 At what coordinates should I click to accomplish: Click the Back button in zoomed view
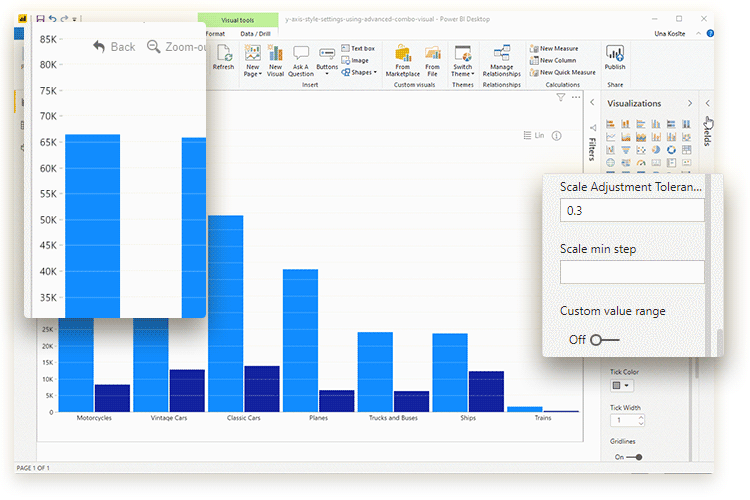[x=114, y=47]
